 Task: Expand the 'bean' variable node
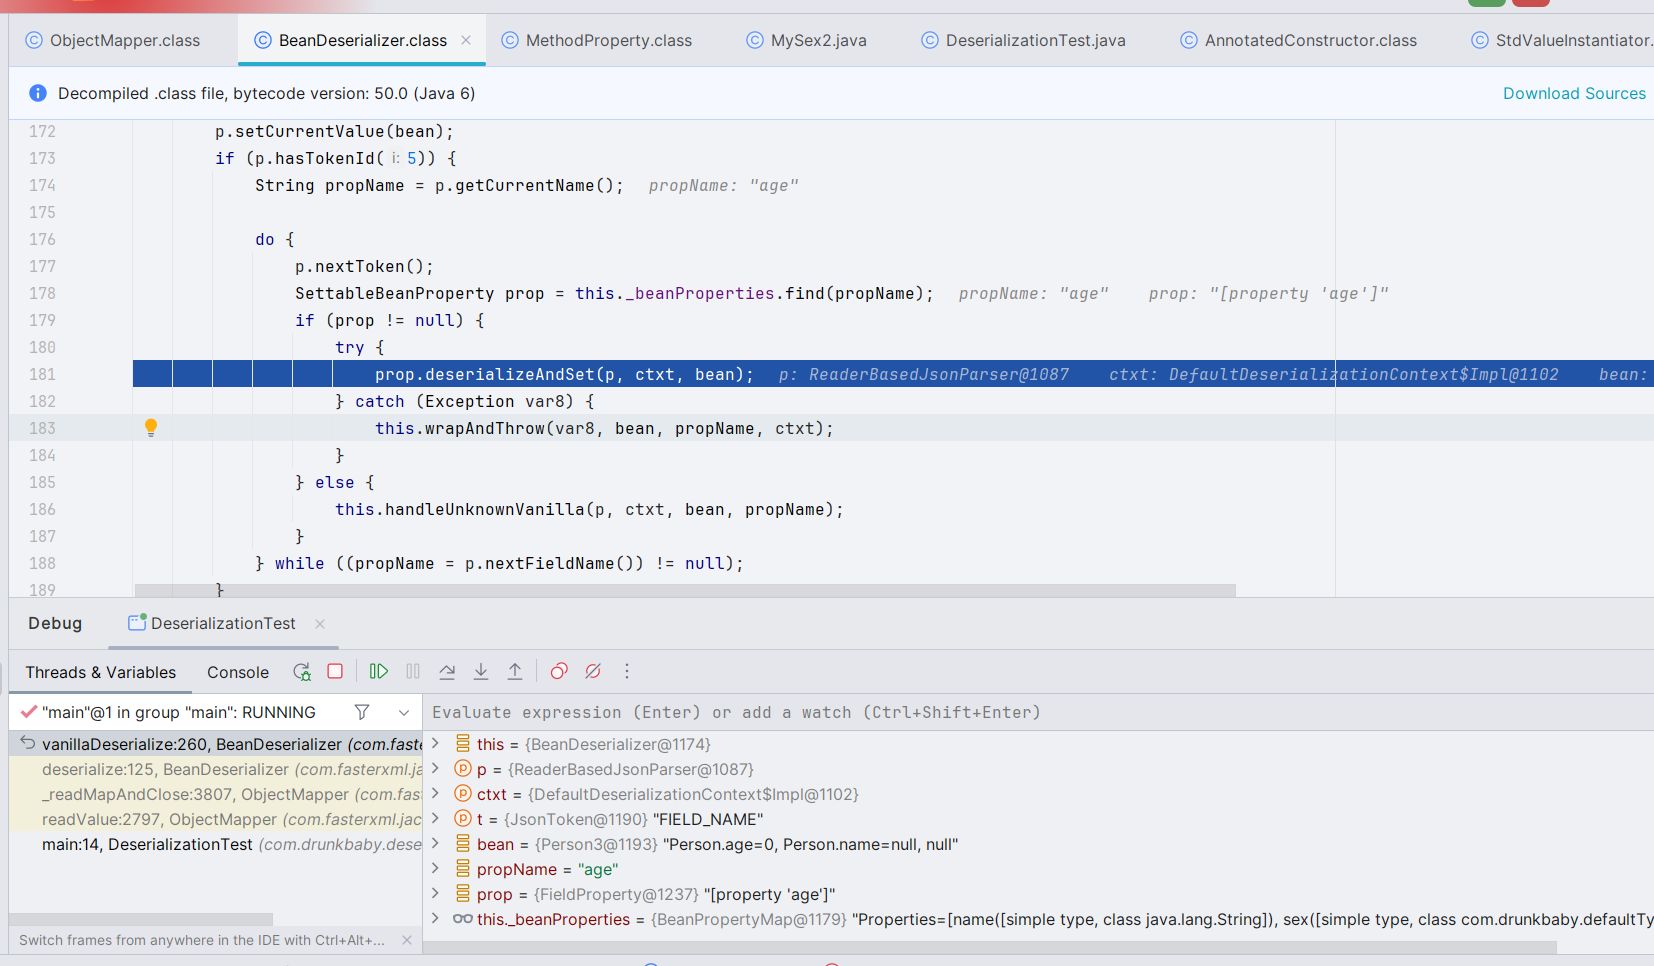click(x=435, y=844)
